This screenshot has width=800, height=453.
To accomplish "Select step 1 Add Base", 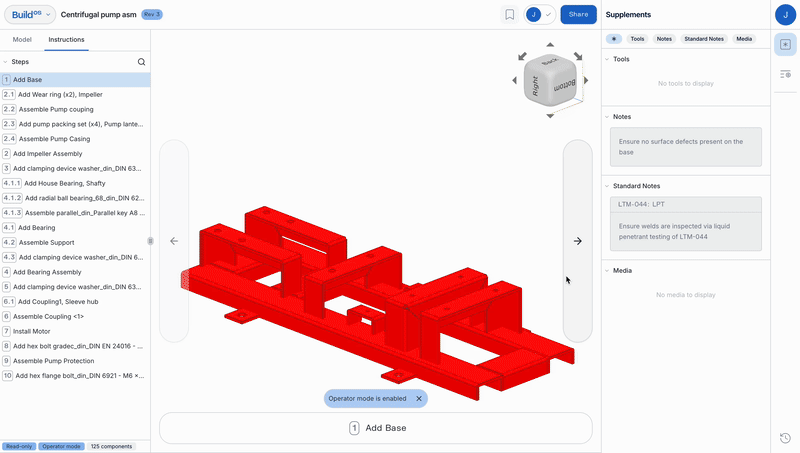I will (75, 80).
